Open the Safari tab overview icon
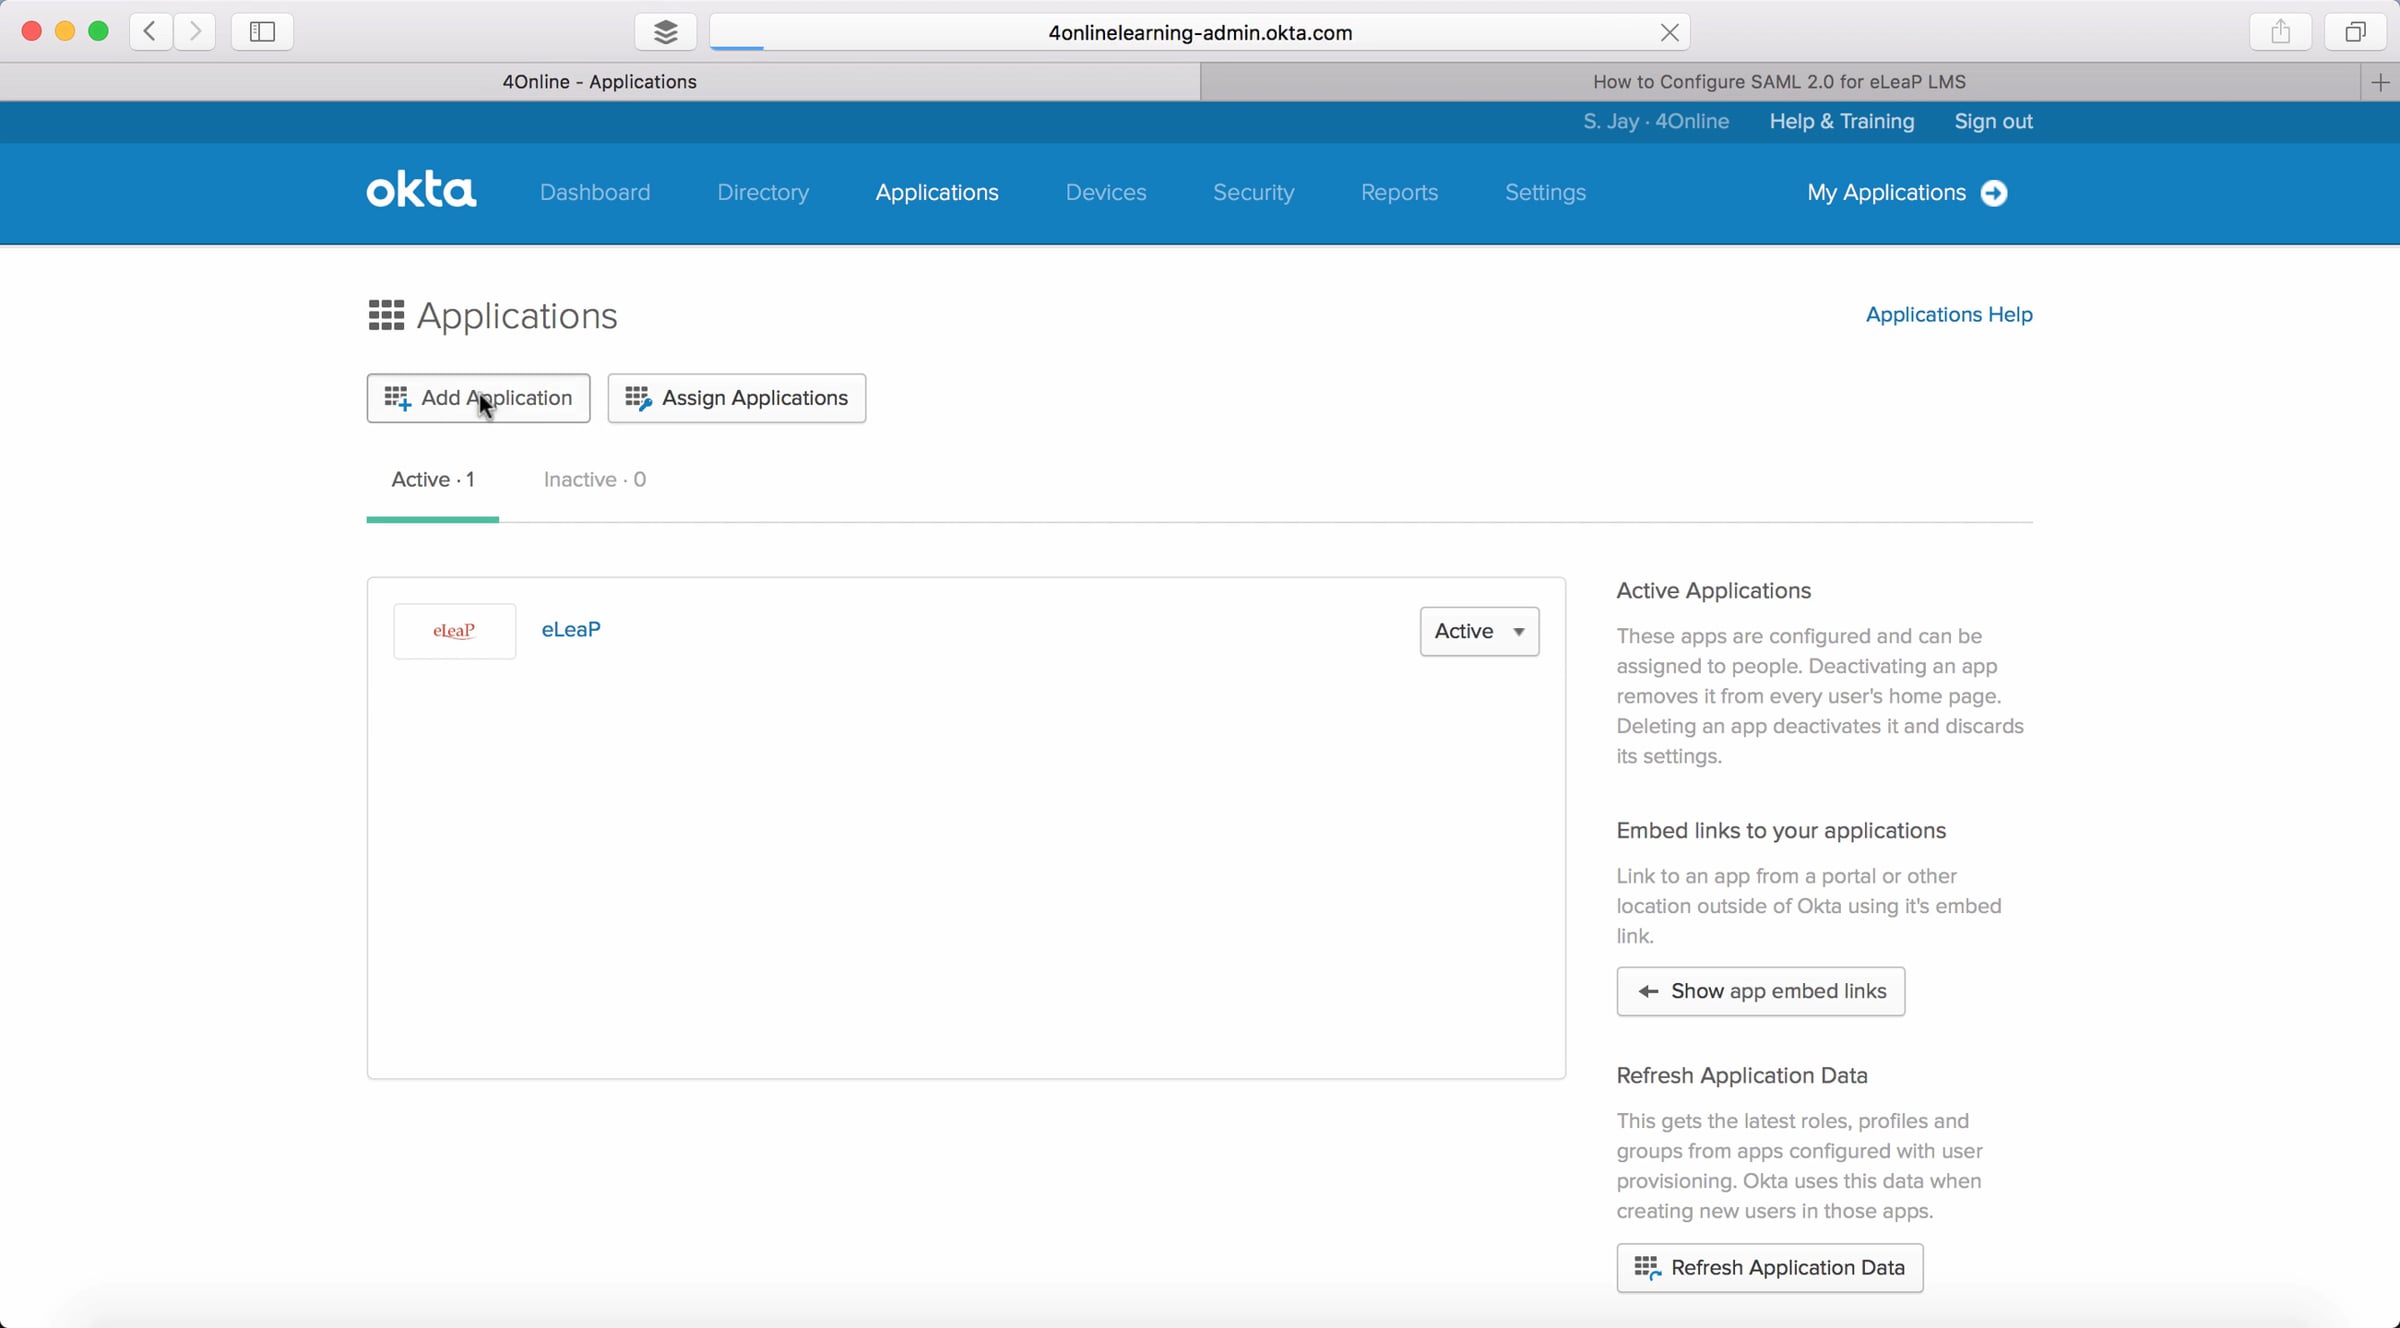The height and width of the screenshot is (1328, 2400). coord(2355,32)
